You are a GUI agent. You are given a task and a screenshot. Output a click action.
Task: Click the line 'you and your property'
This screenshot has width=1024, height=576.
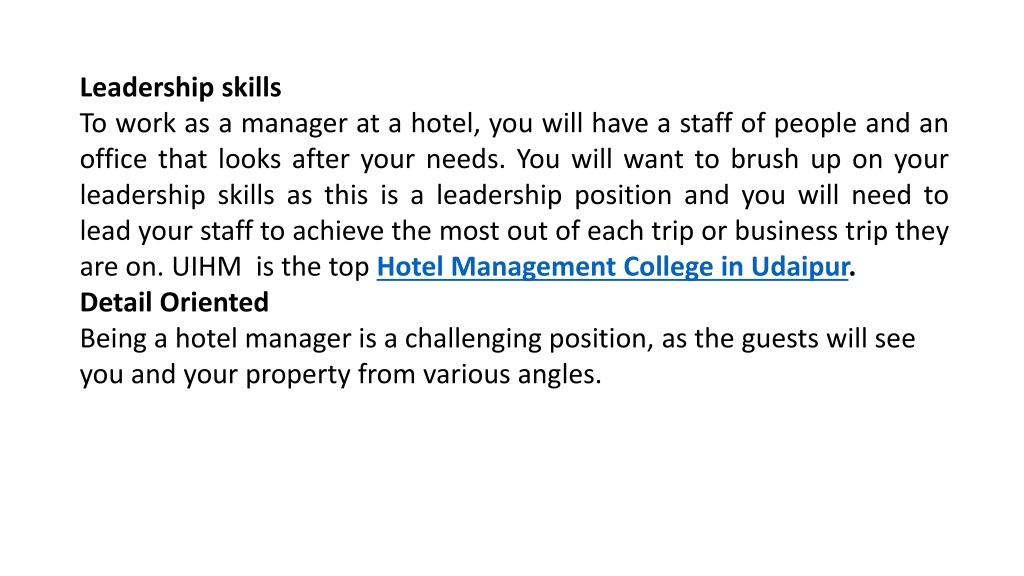[x=340, y=376]
